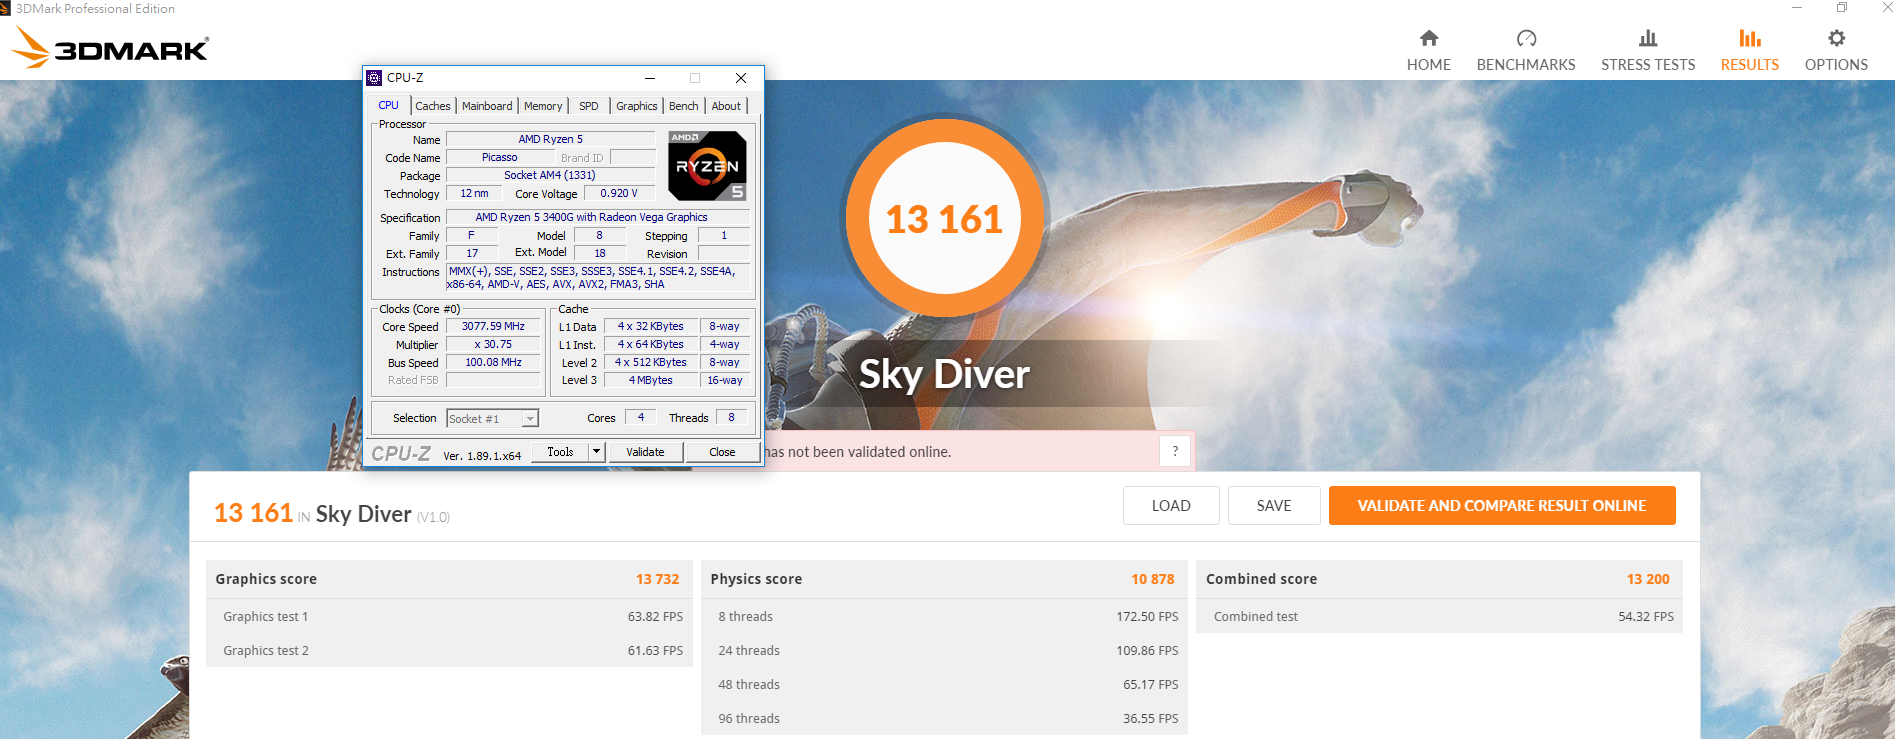Select the 8 threads physics row

pyautogui.click(x=944, y=616)
